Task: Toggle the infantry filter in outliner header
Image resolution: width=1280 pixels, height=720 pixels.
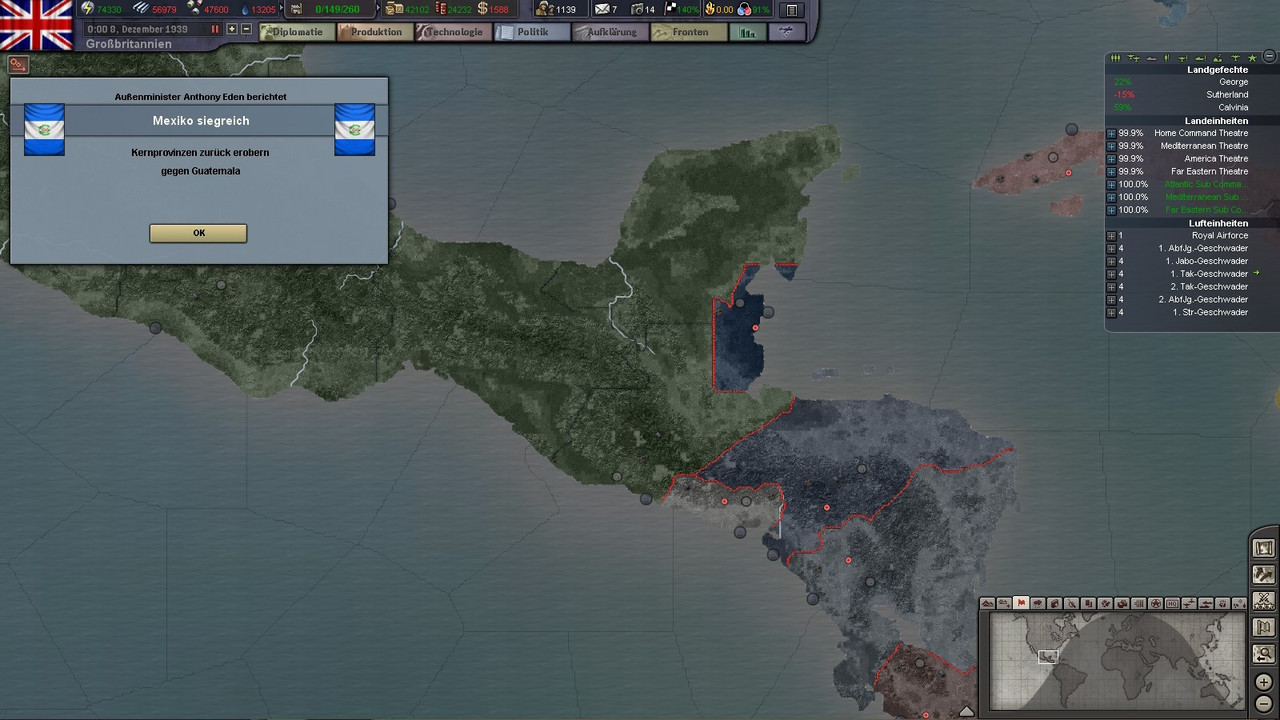Action: click(1115, 58)
